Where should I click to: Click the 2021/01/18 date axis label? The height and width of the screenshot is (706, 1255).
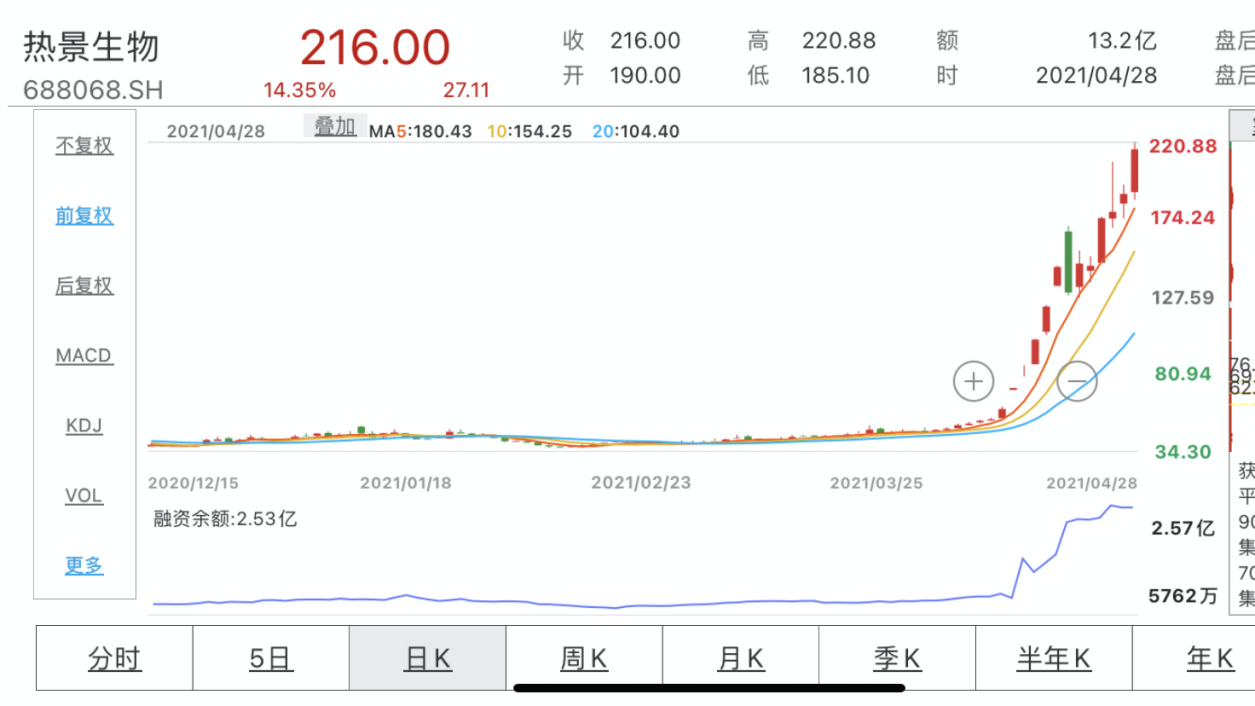(406, 483)
